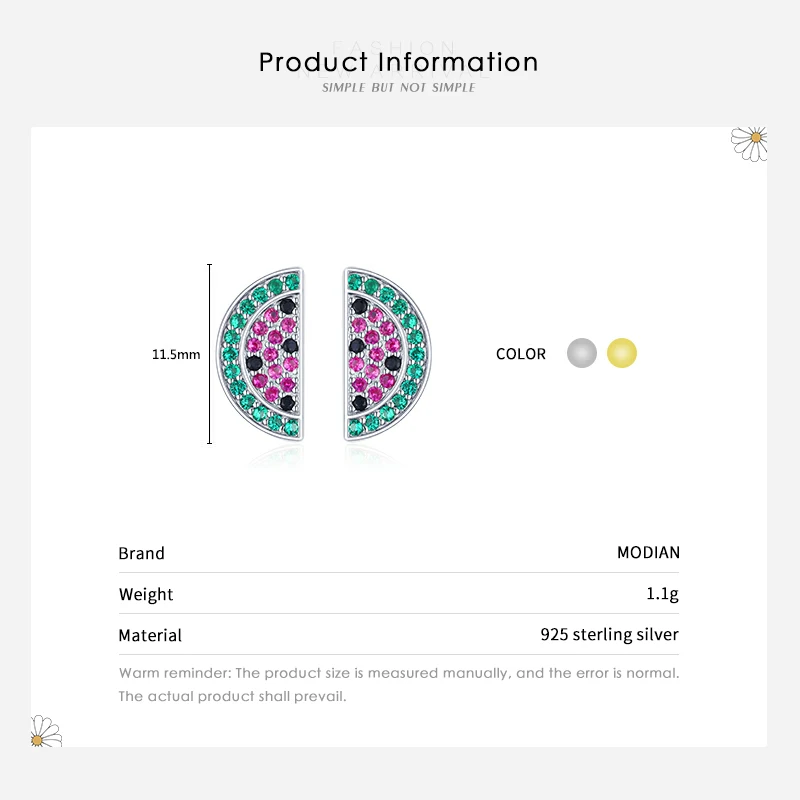Click the Brand row label
This screenshot has width=800, height=800.
tap(142, 553)
